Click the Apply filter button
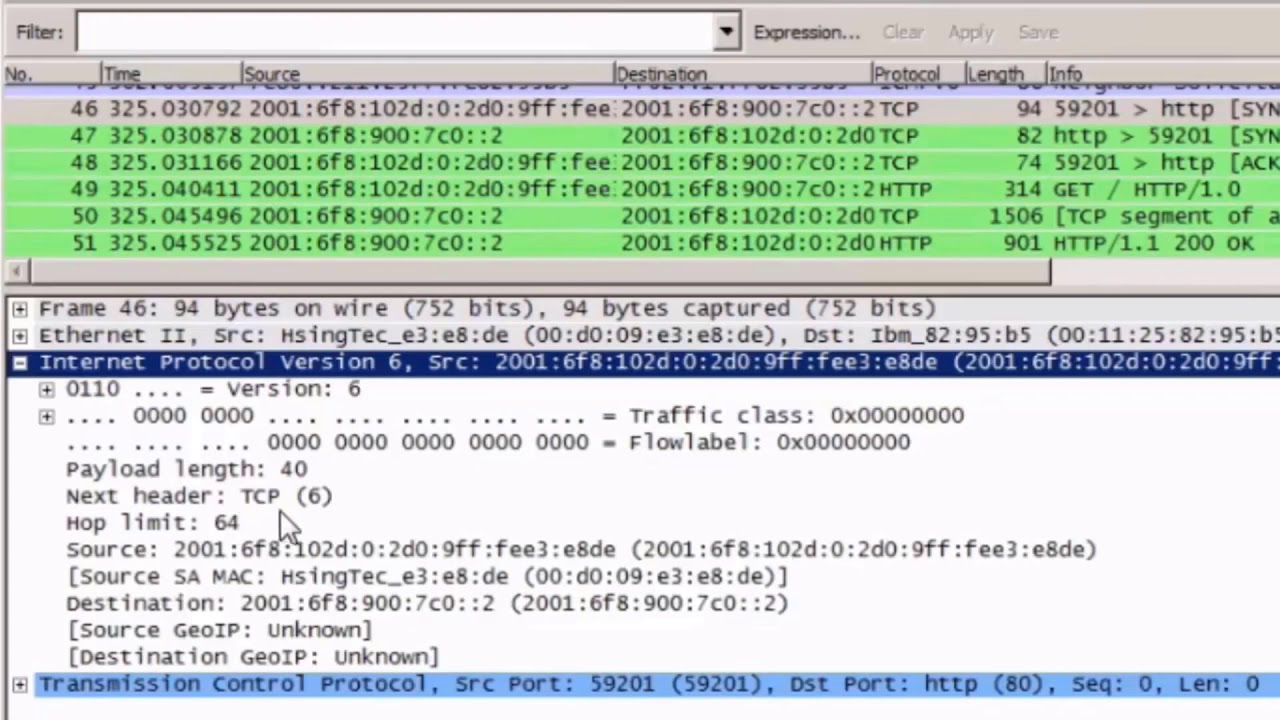The image size is (1280, 720). pyautogui.click(x=970, y=32)
